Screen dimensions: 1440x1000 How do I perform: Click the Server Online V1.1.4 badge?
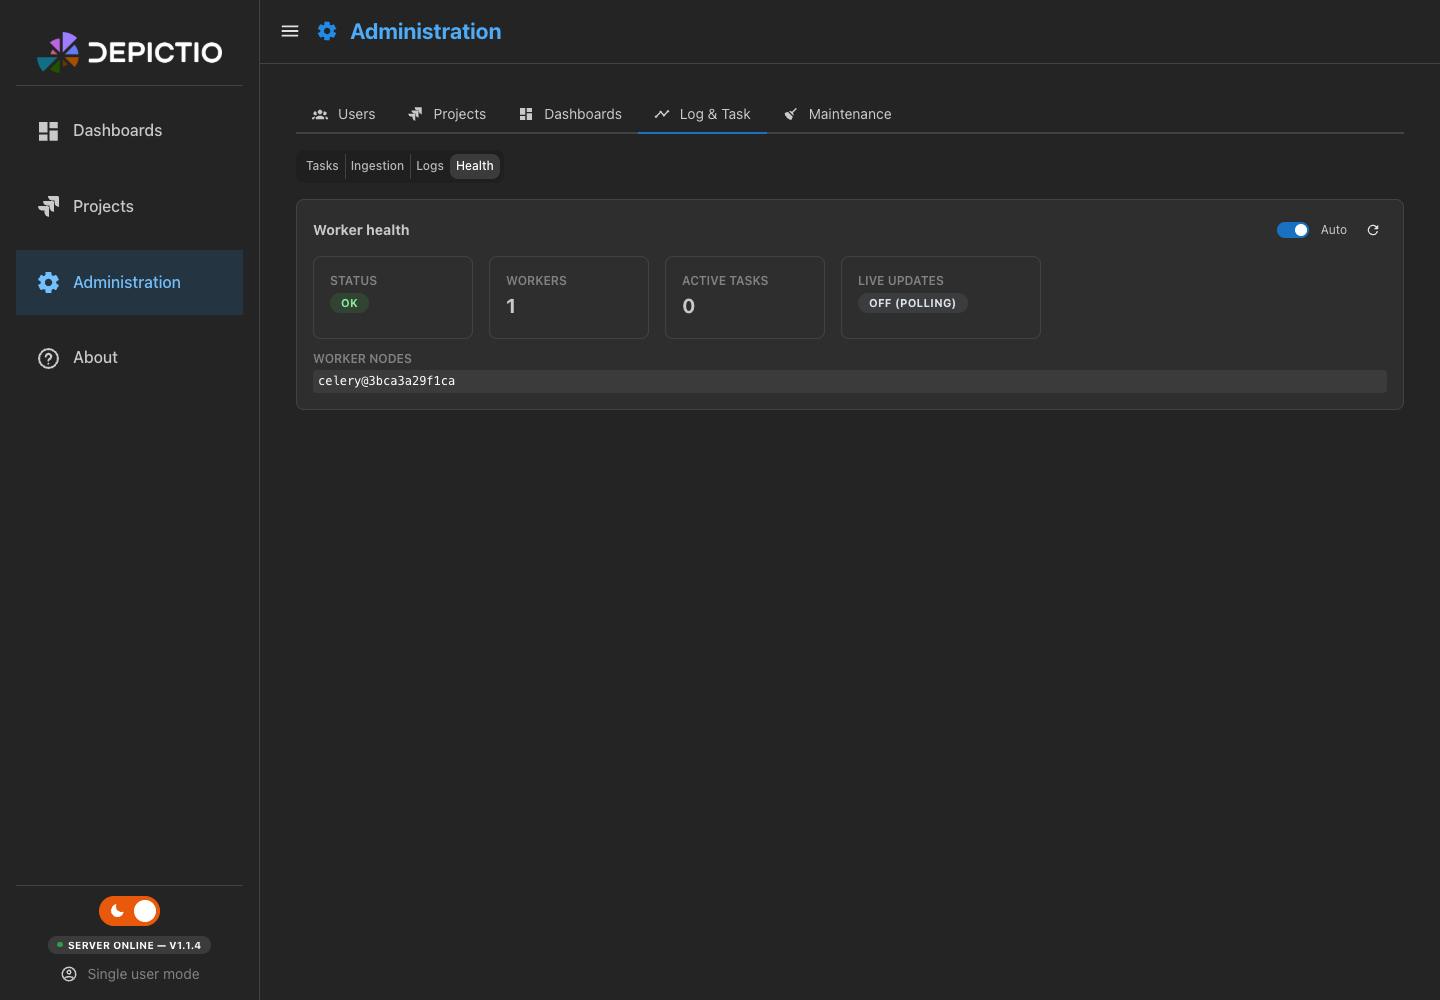coord(129,945)
